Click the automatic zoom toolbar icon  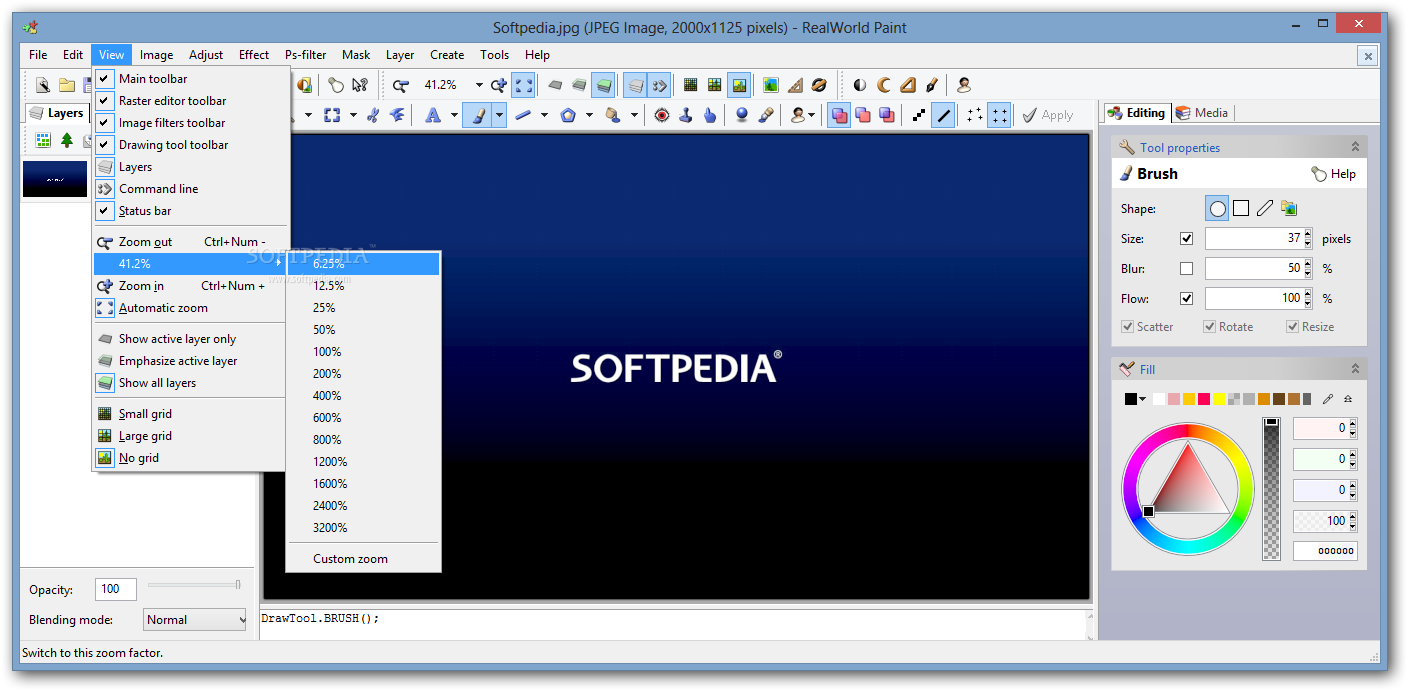(x=523, y=85)
